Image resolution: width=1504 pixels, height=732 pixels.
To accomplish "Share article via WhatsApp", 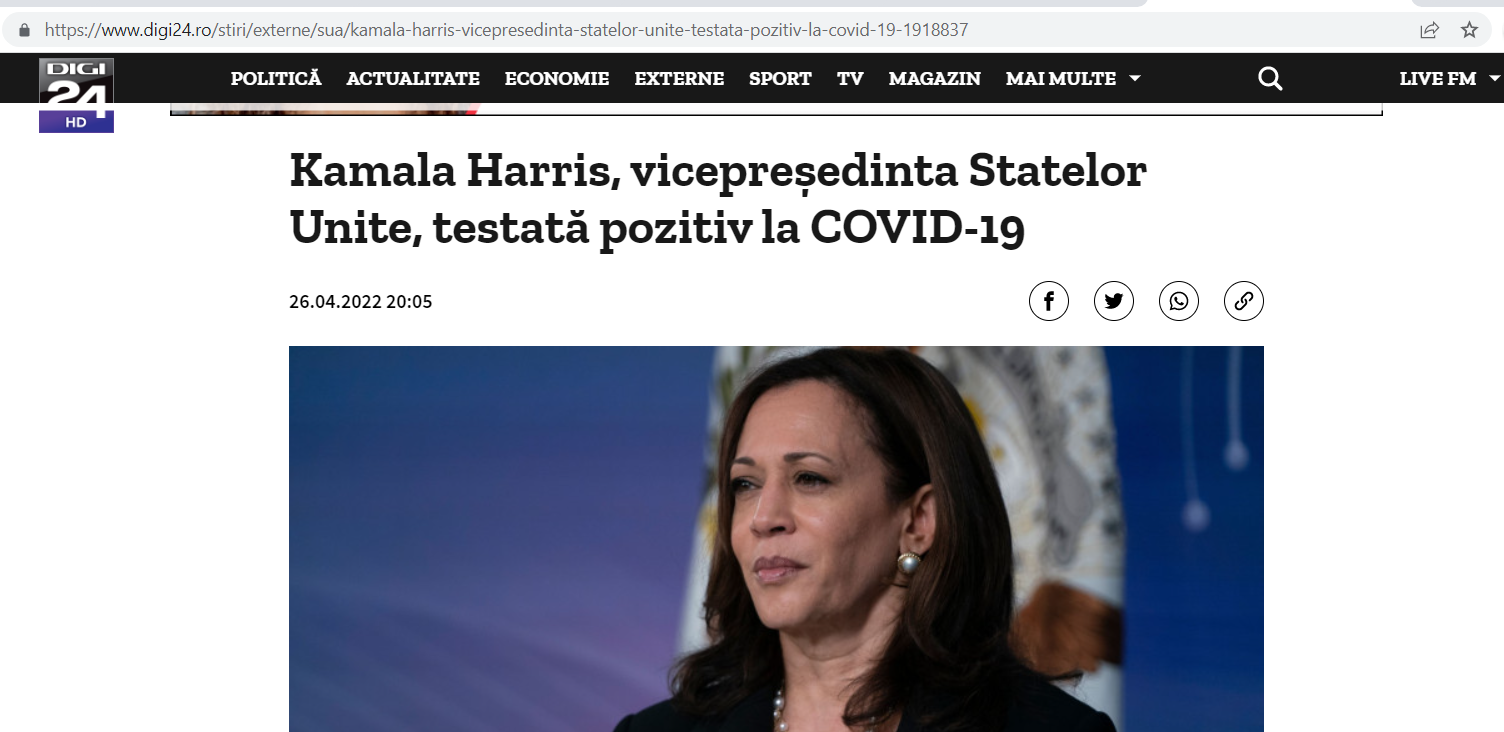I will 1179,301.
